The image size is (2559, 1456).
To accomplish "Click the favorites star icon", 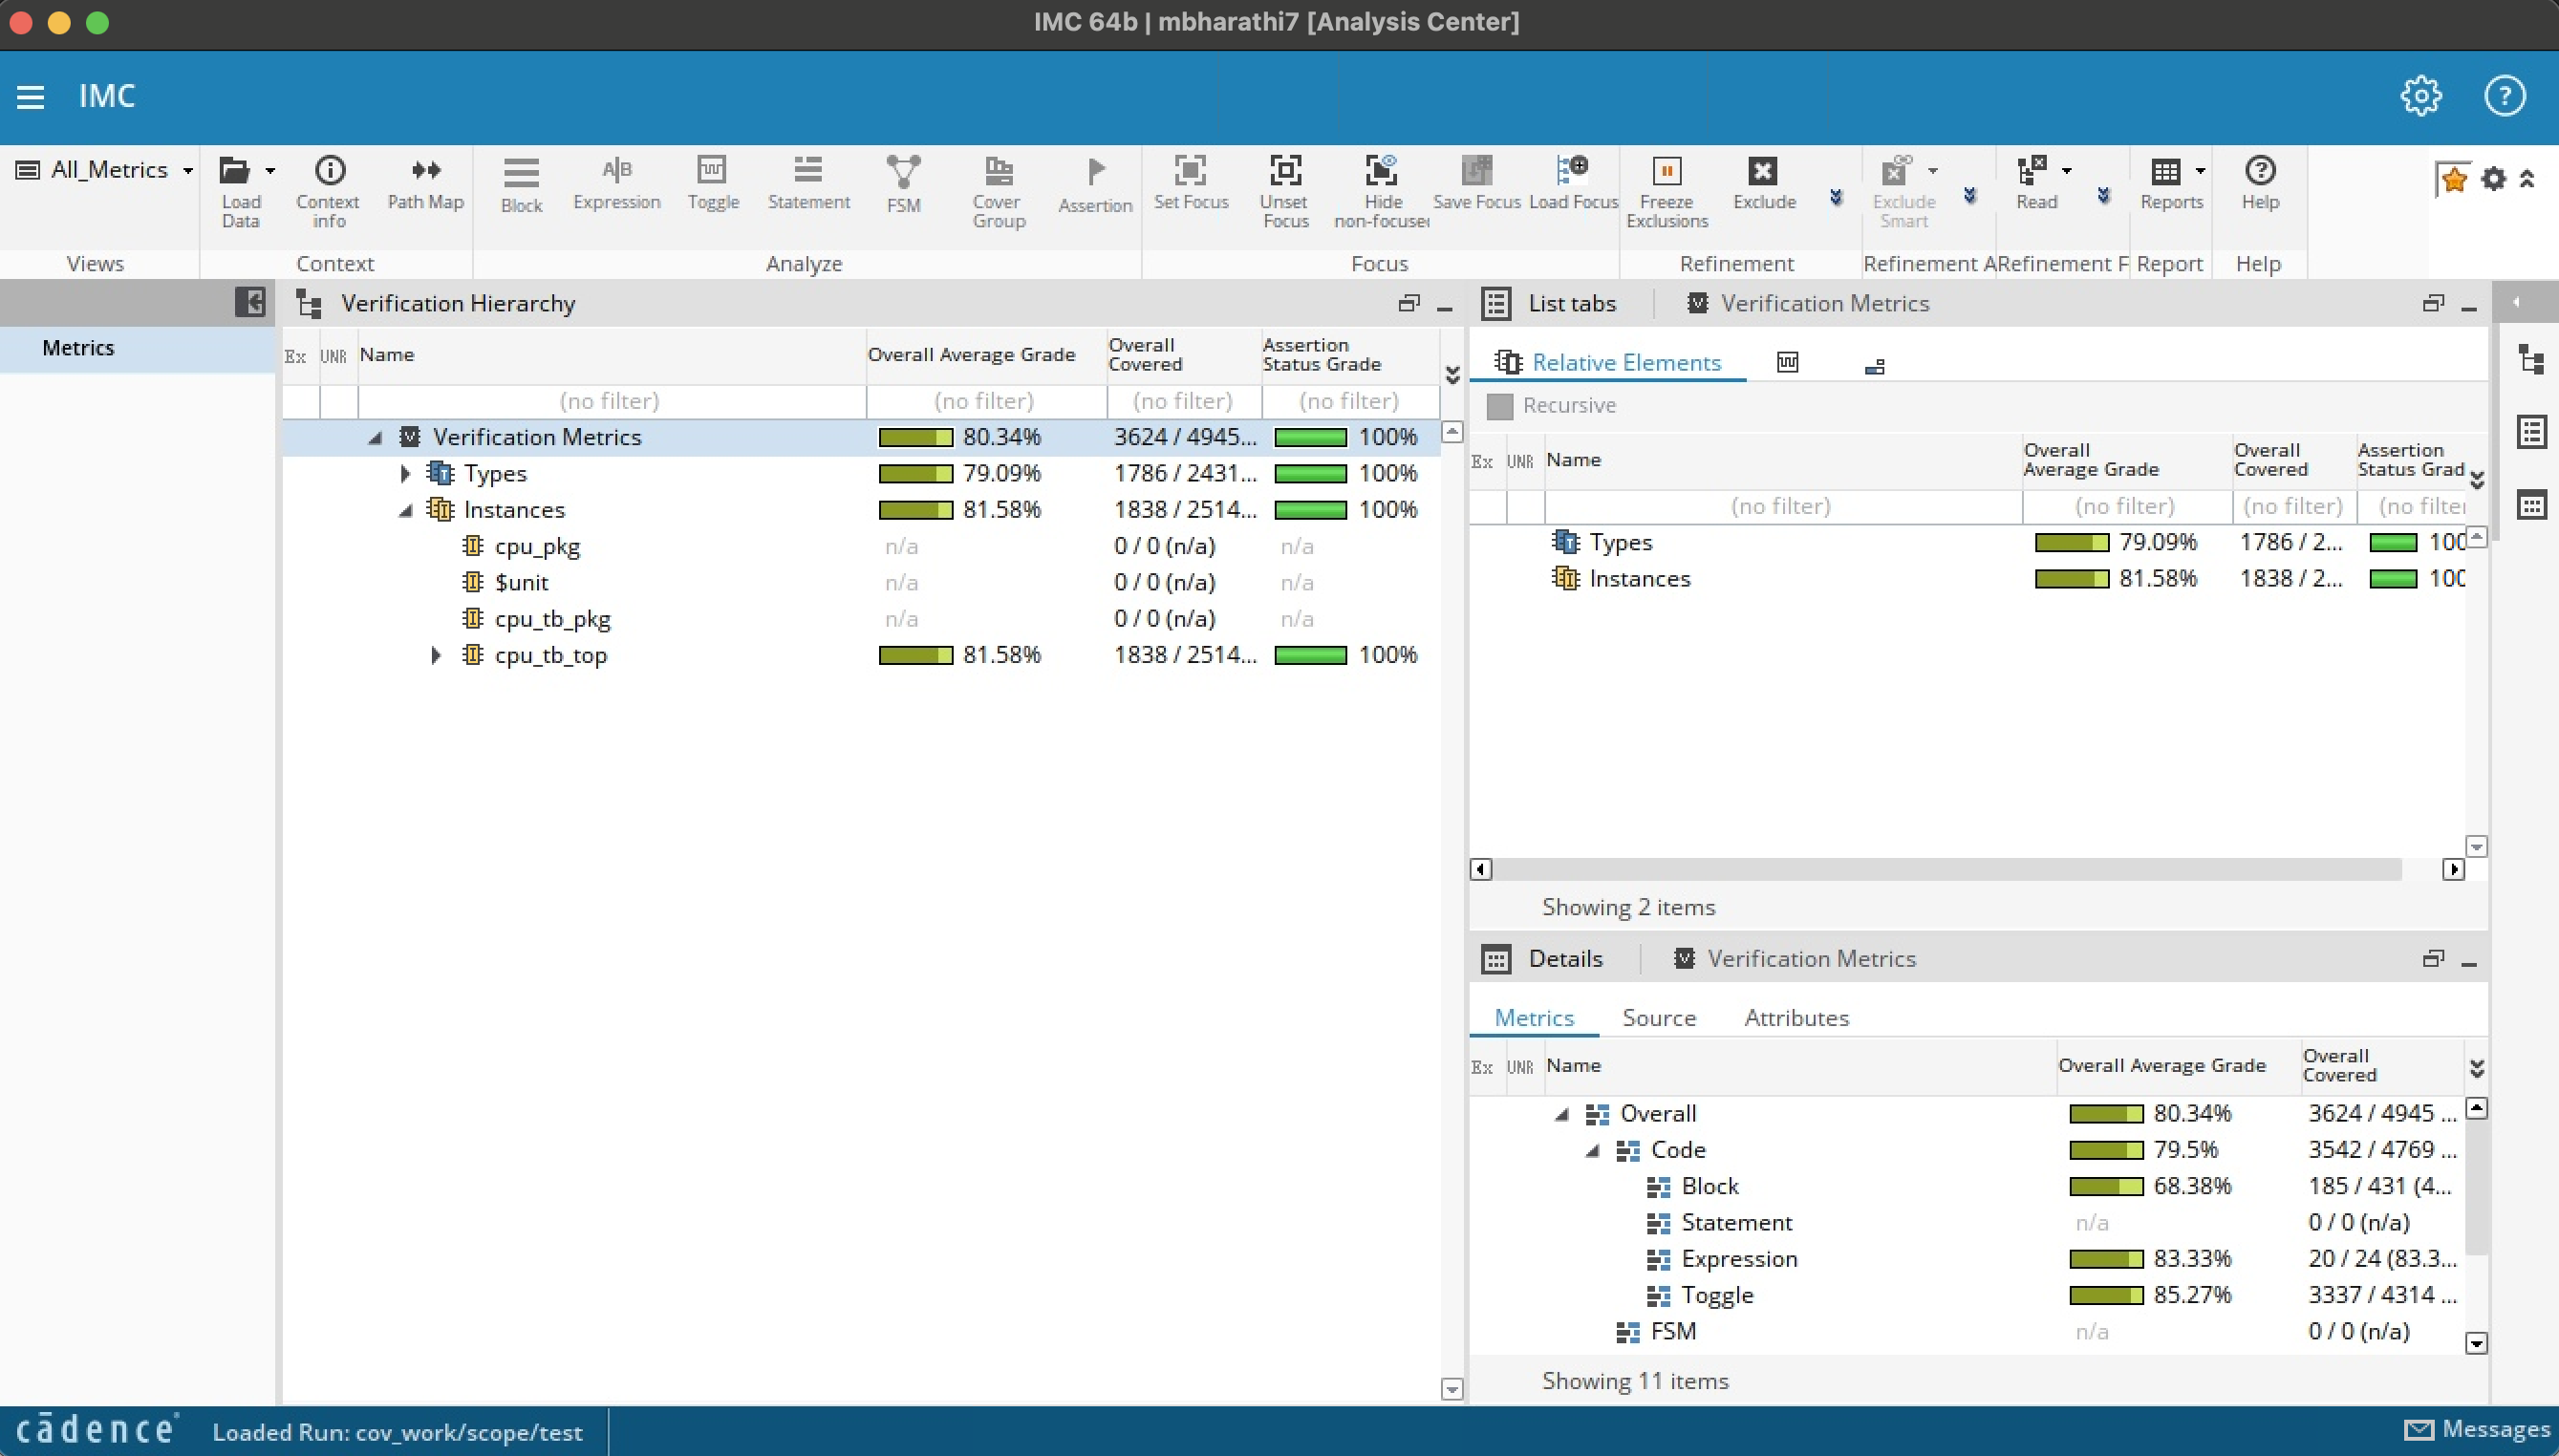I will (2453, 179).
